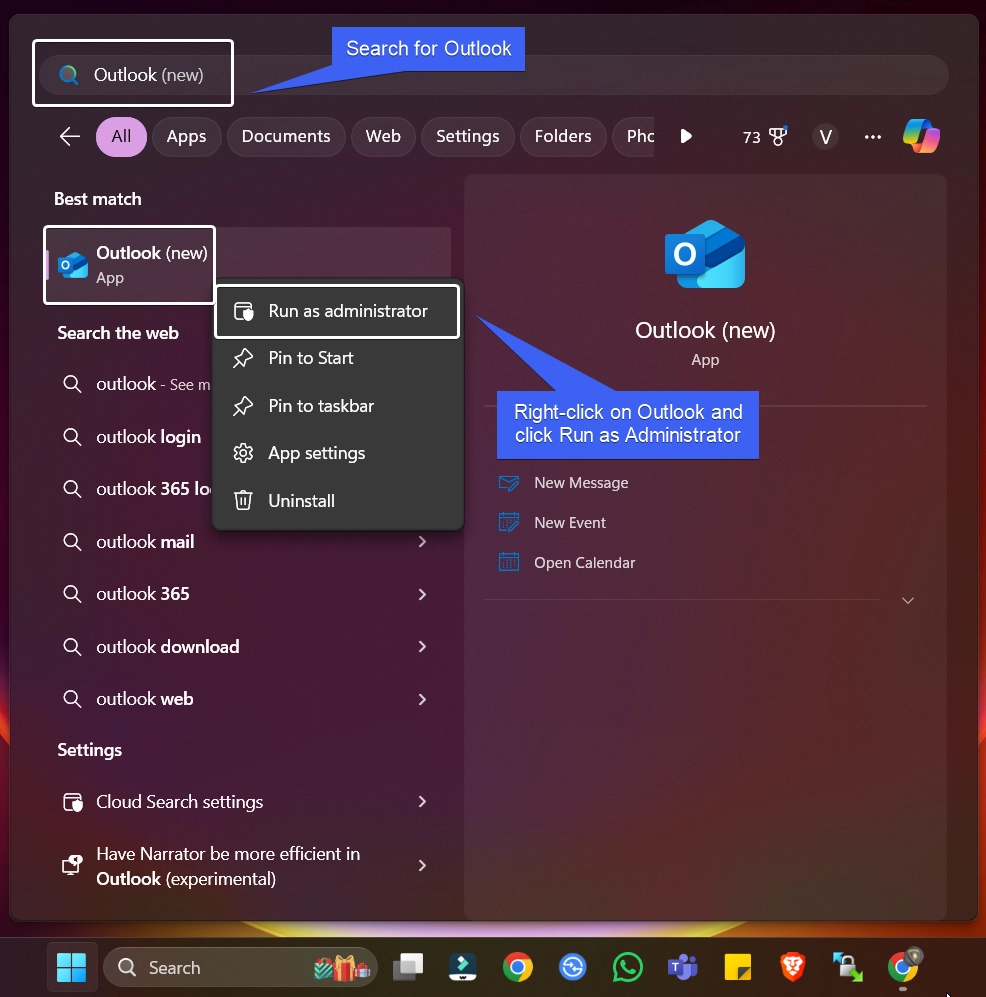
Task: Click the Open Calendar icon
Action: 509,563
